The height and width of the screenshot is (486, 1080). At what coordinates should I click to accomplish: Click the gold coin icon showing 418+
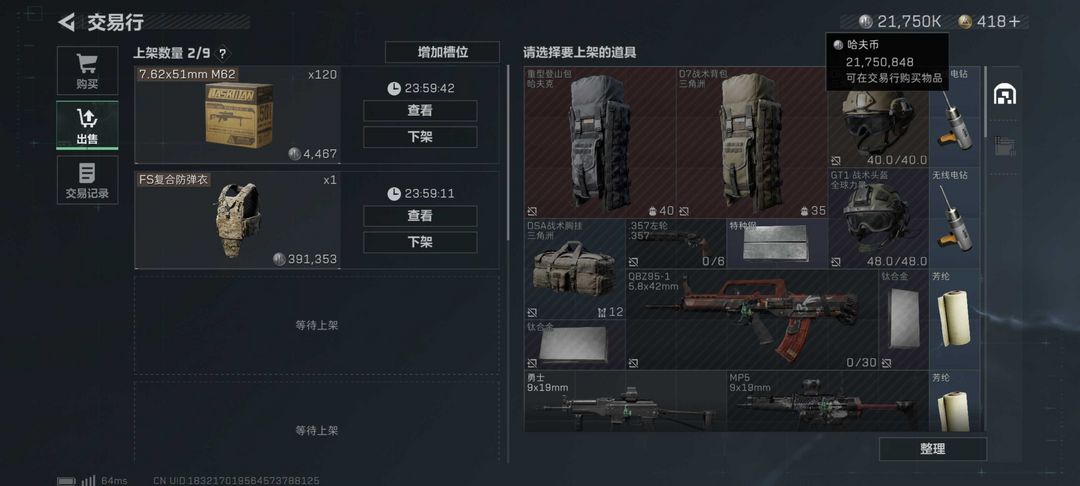[966, 21]
